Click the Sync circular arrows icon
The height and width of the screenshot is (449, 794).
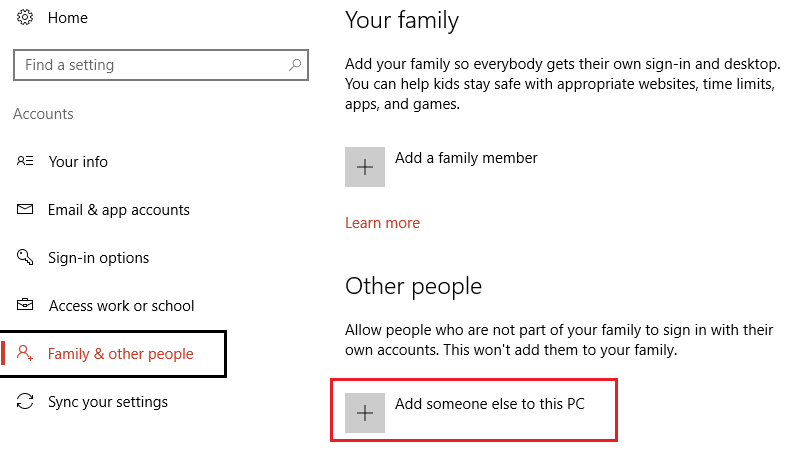[x=26, y=402]
